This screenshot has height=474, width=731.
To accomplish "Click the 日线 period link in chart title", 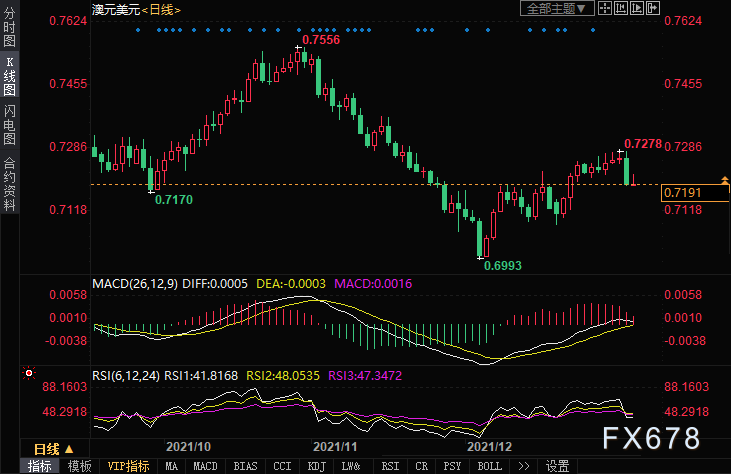I will pyautogui.click(x=162, y=9).
